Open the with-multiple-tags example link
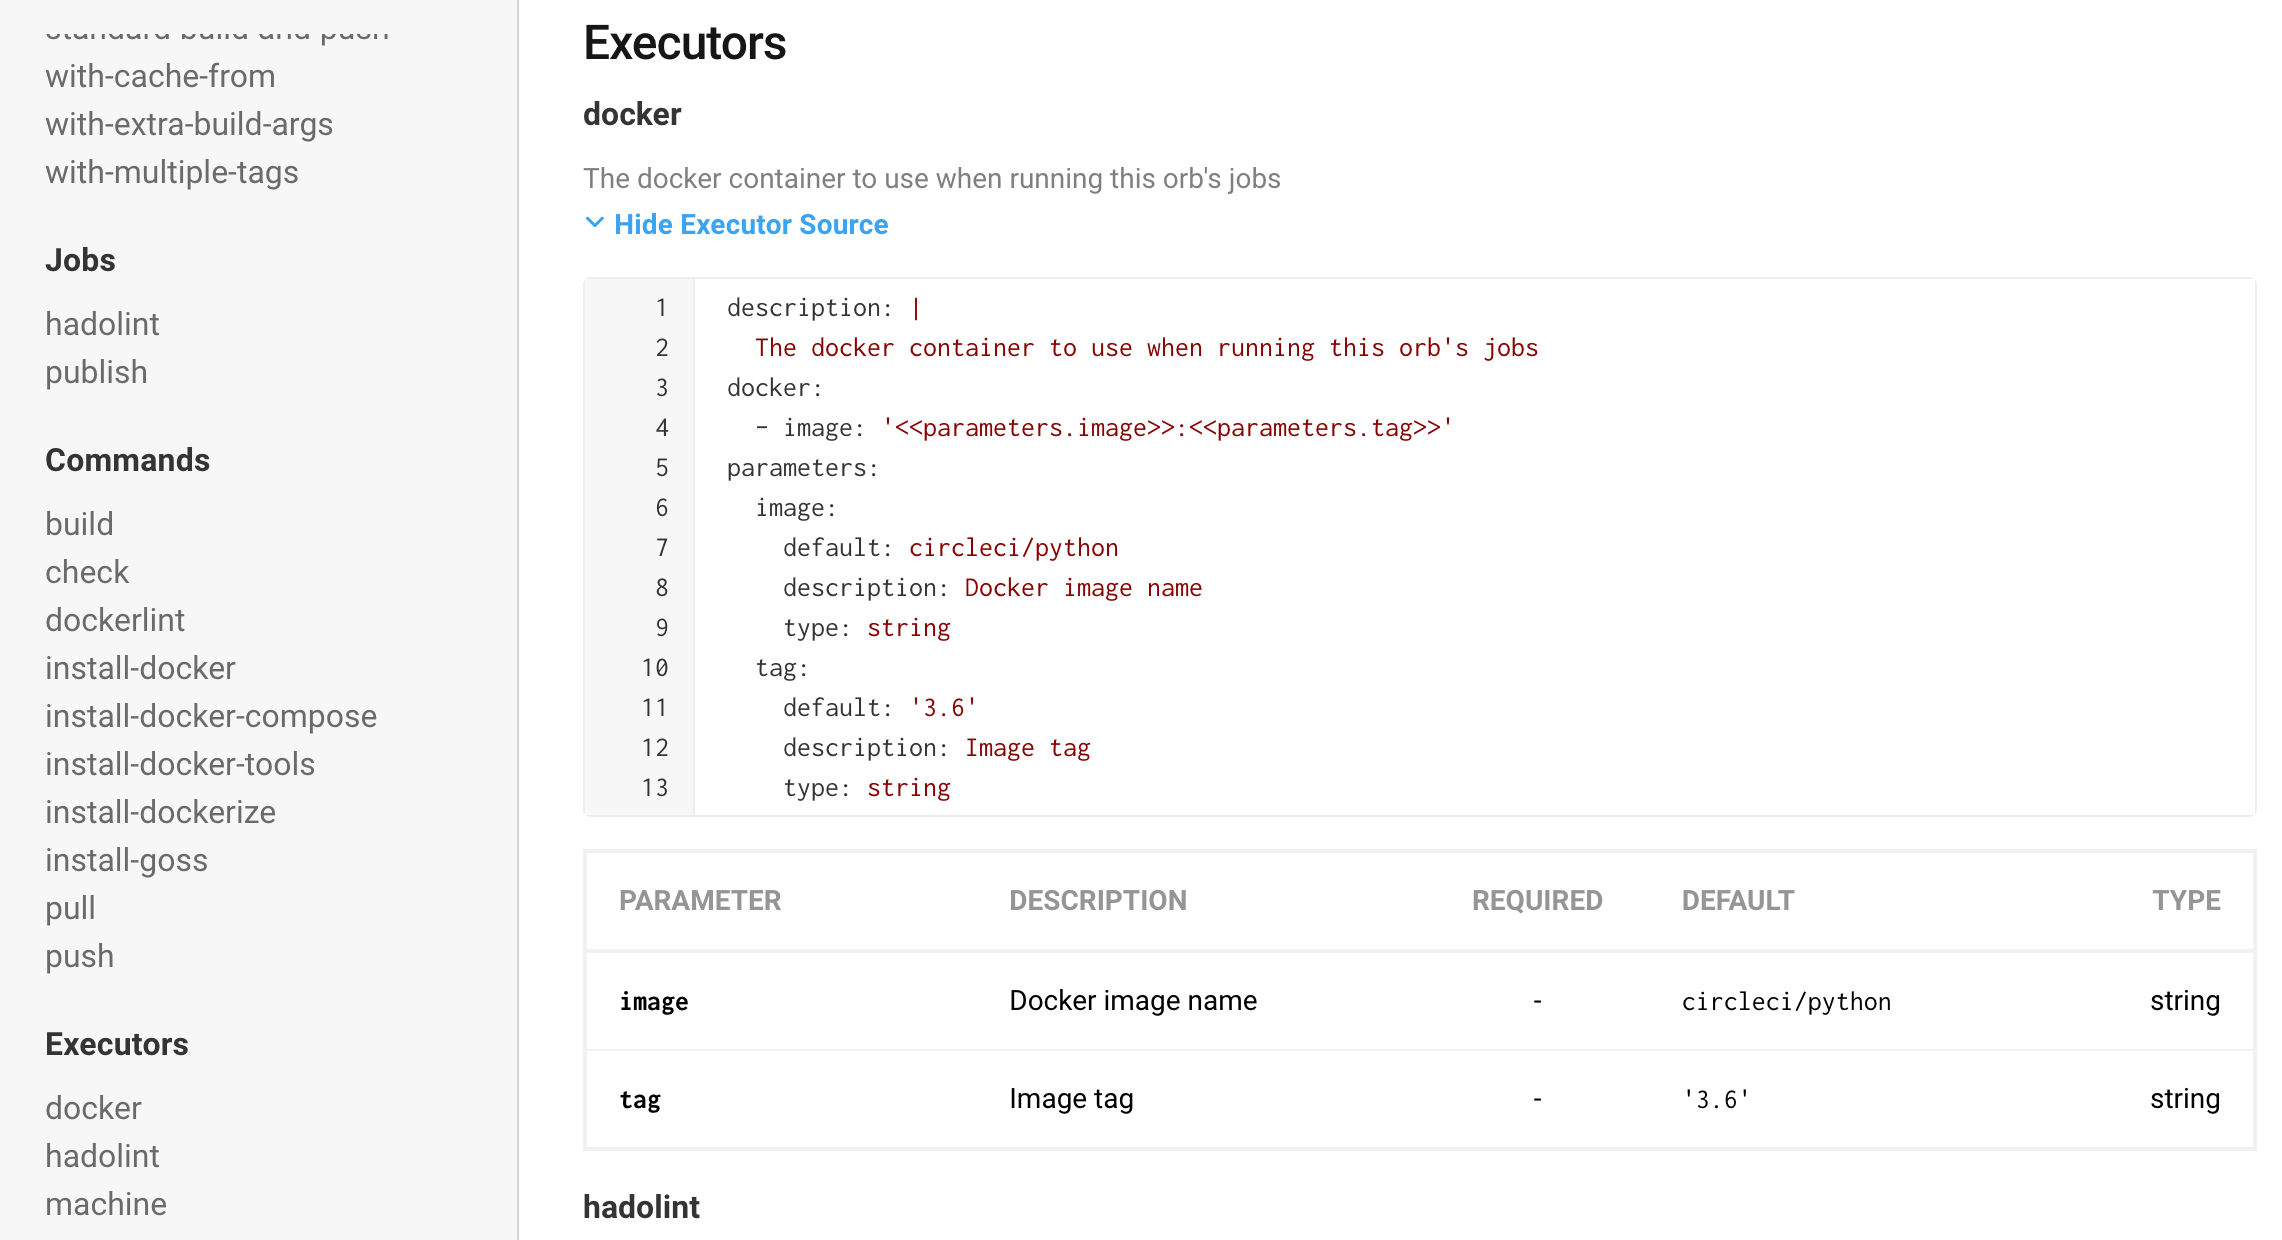The image size is (2282, 1240). (172, 172)
